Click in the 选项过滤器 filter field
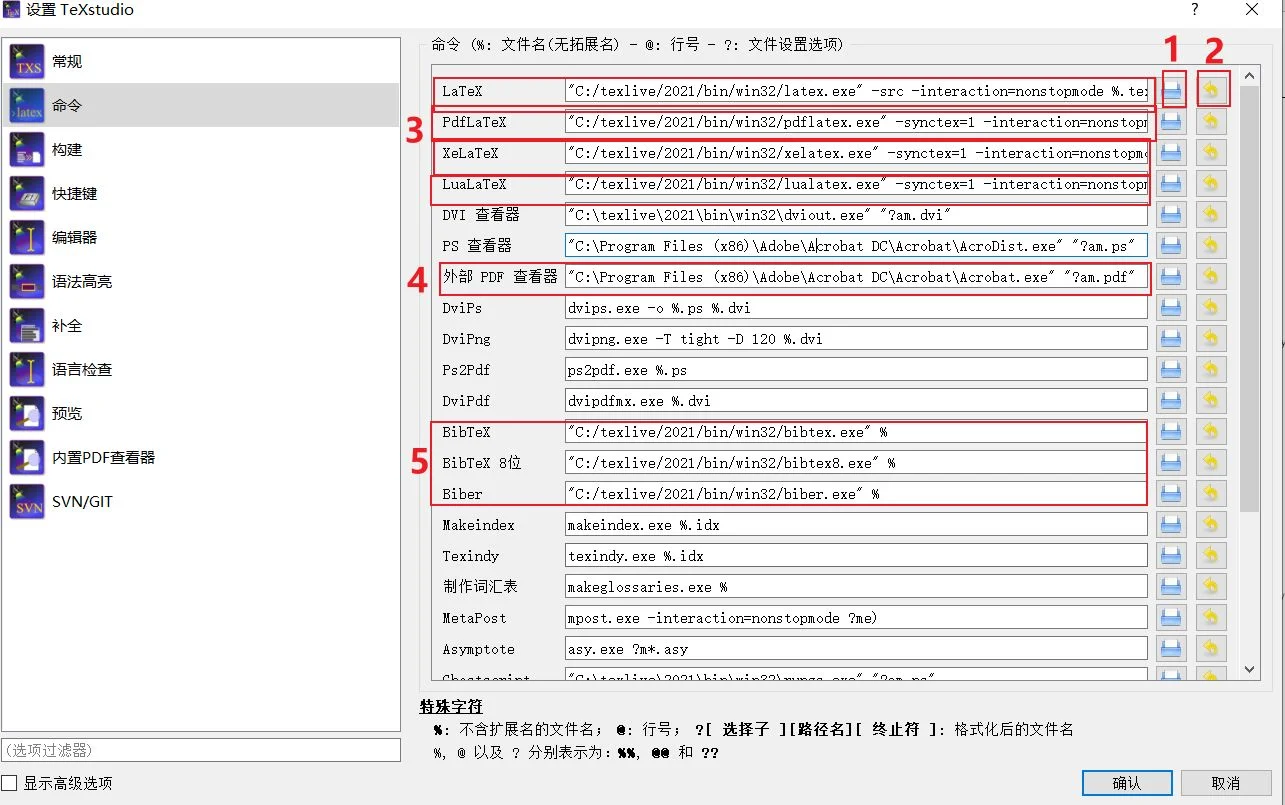The width and height of the screenshot is (1285, 805). [200, 750]
